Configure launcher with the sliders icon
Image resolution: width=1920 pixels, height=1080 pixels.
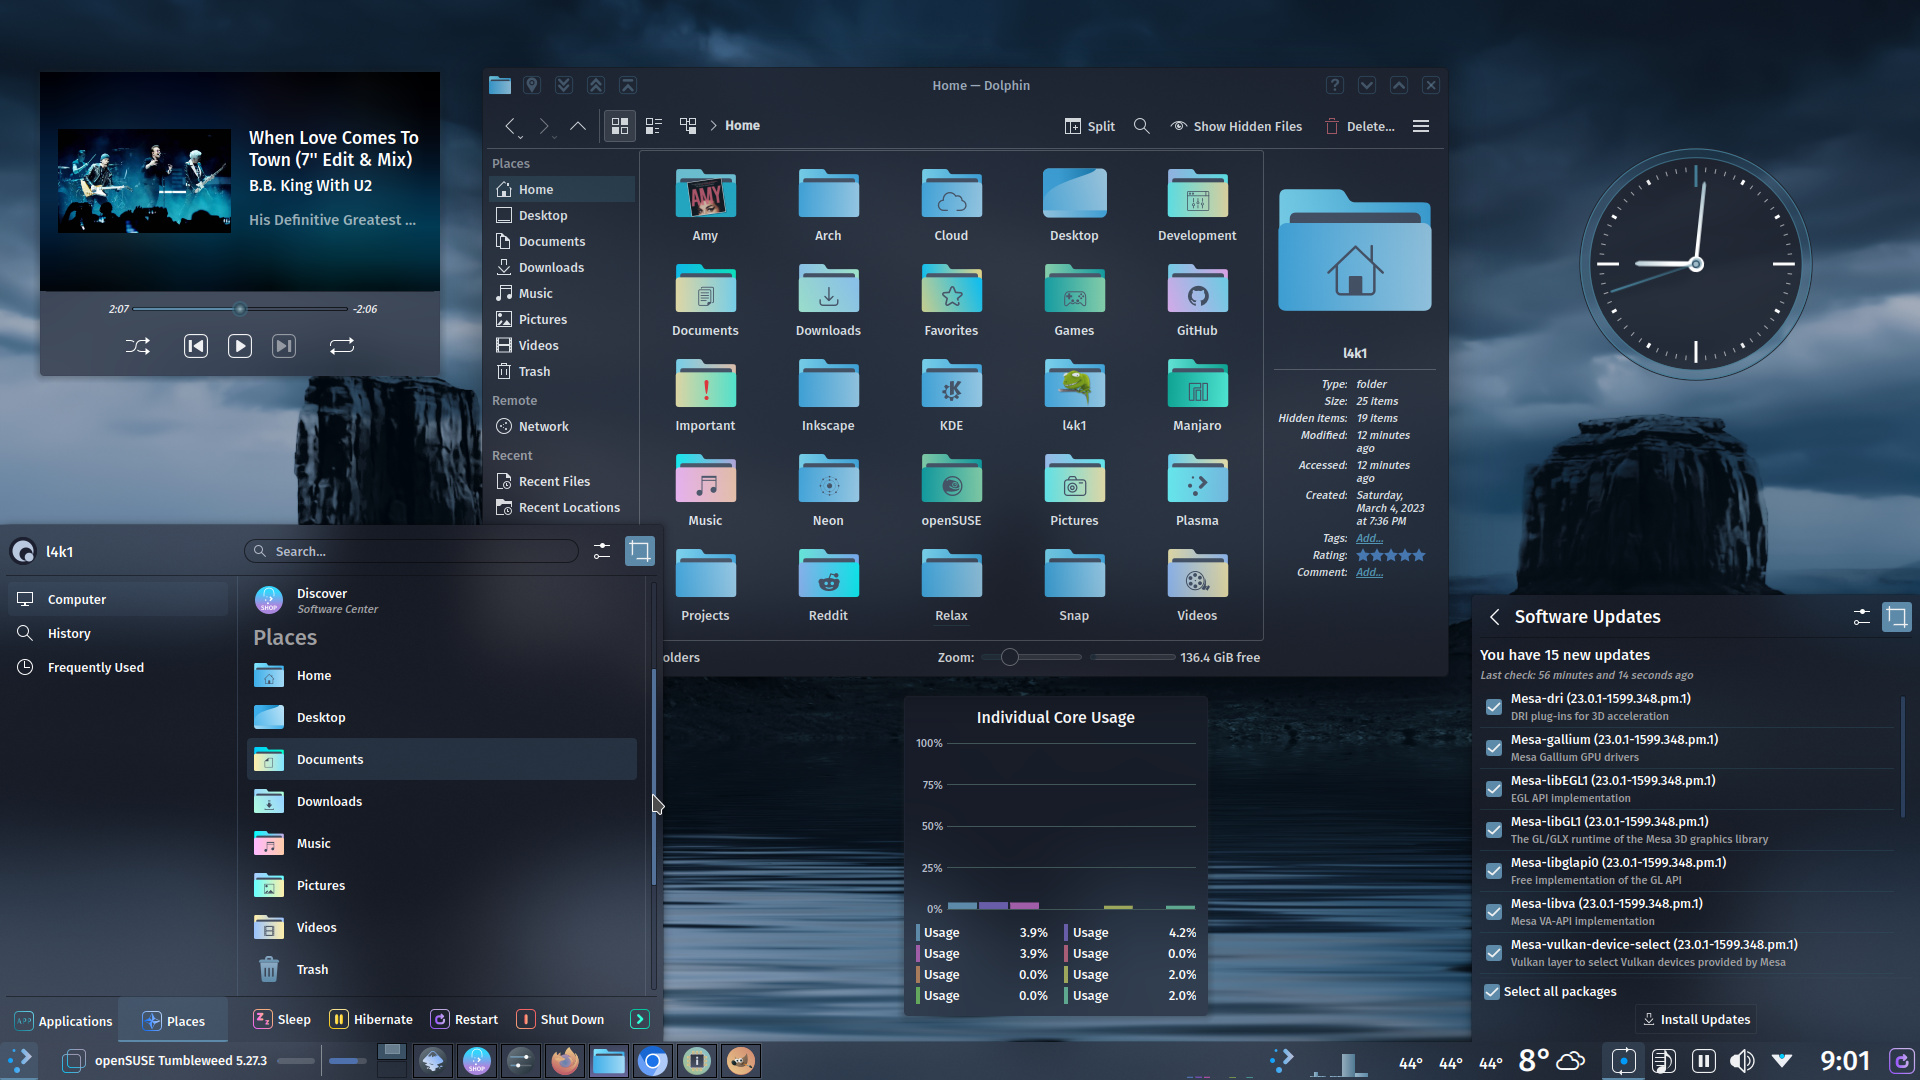602,551
